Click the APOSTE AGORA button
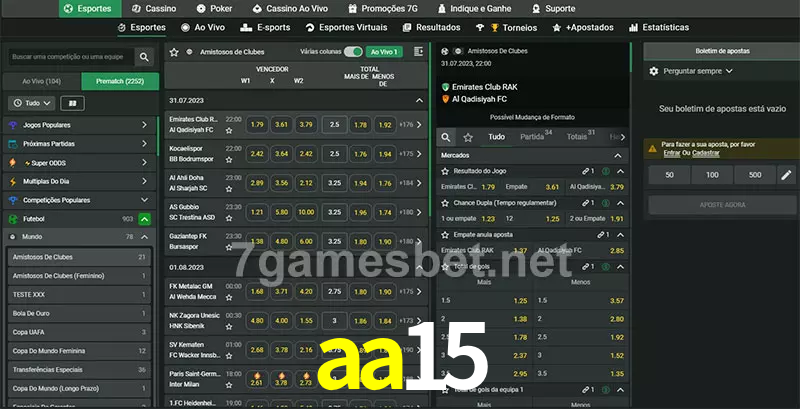The height and width of the screenshot is (409, 800). (x=722, y=205)
